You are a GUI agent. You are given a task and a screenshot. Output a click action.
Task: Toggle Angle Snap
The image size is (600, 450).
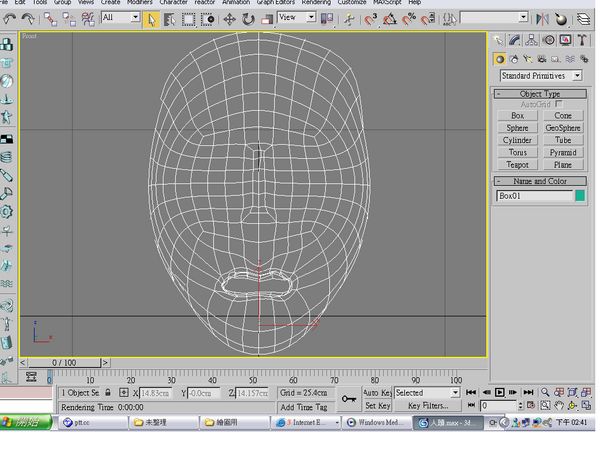390,19
